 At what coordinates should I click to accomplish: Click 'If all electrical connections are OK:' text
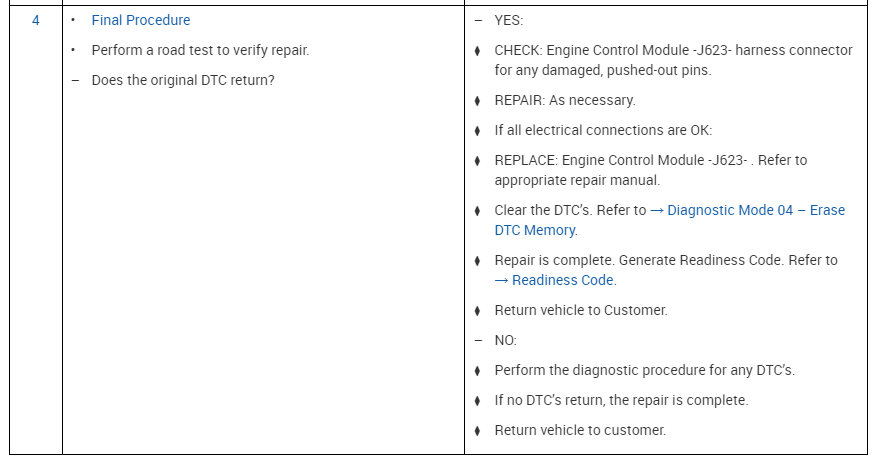point(603,130)
